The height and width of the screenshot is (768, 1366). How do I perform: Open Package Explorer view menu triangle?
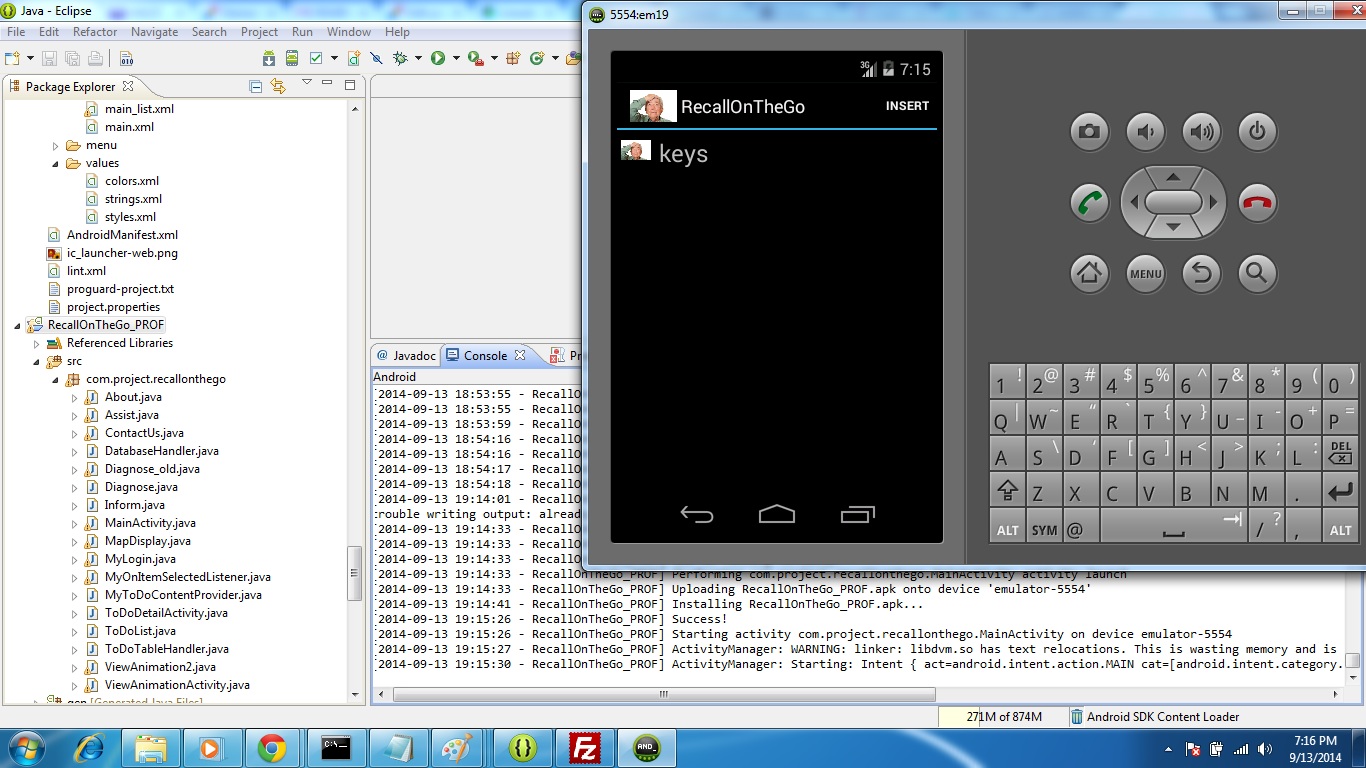[x=307, y=82]
